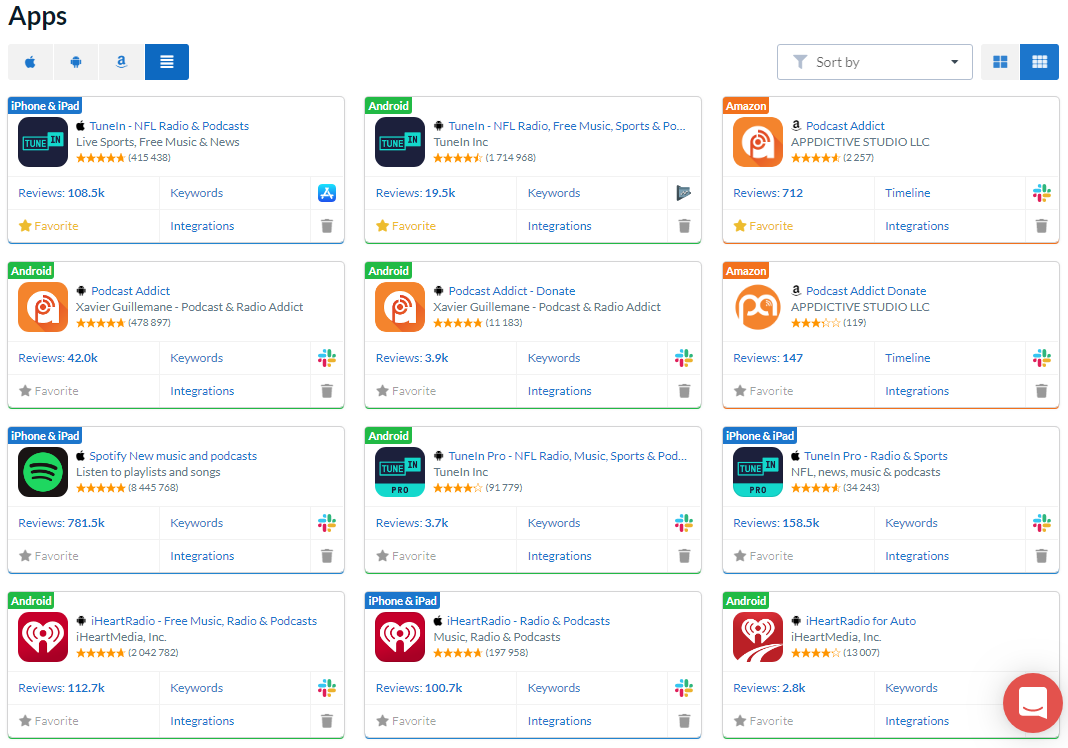
Task: Delete Spotify New music and podcasts card
Action: (327, 555)
